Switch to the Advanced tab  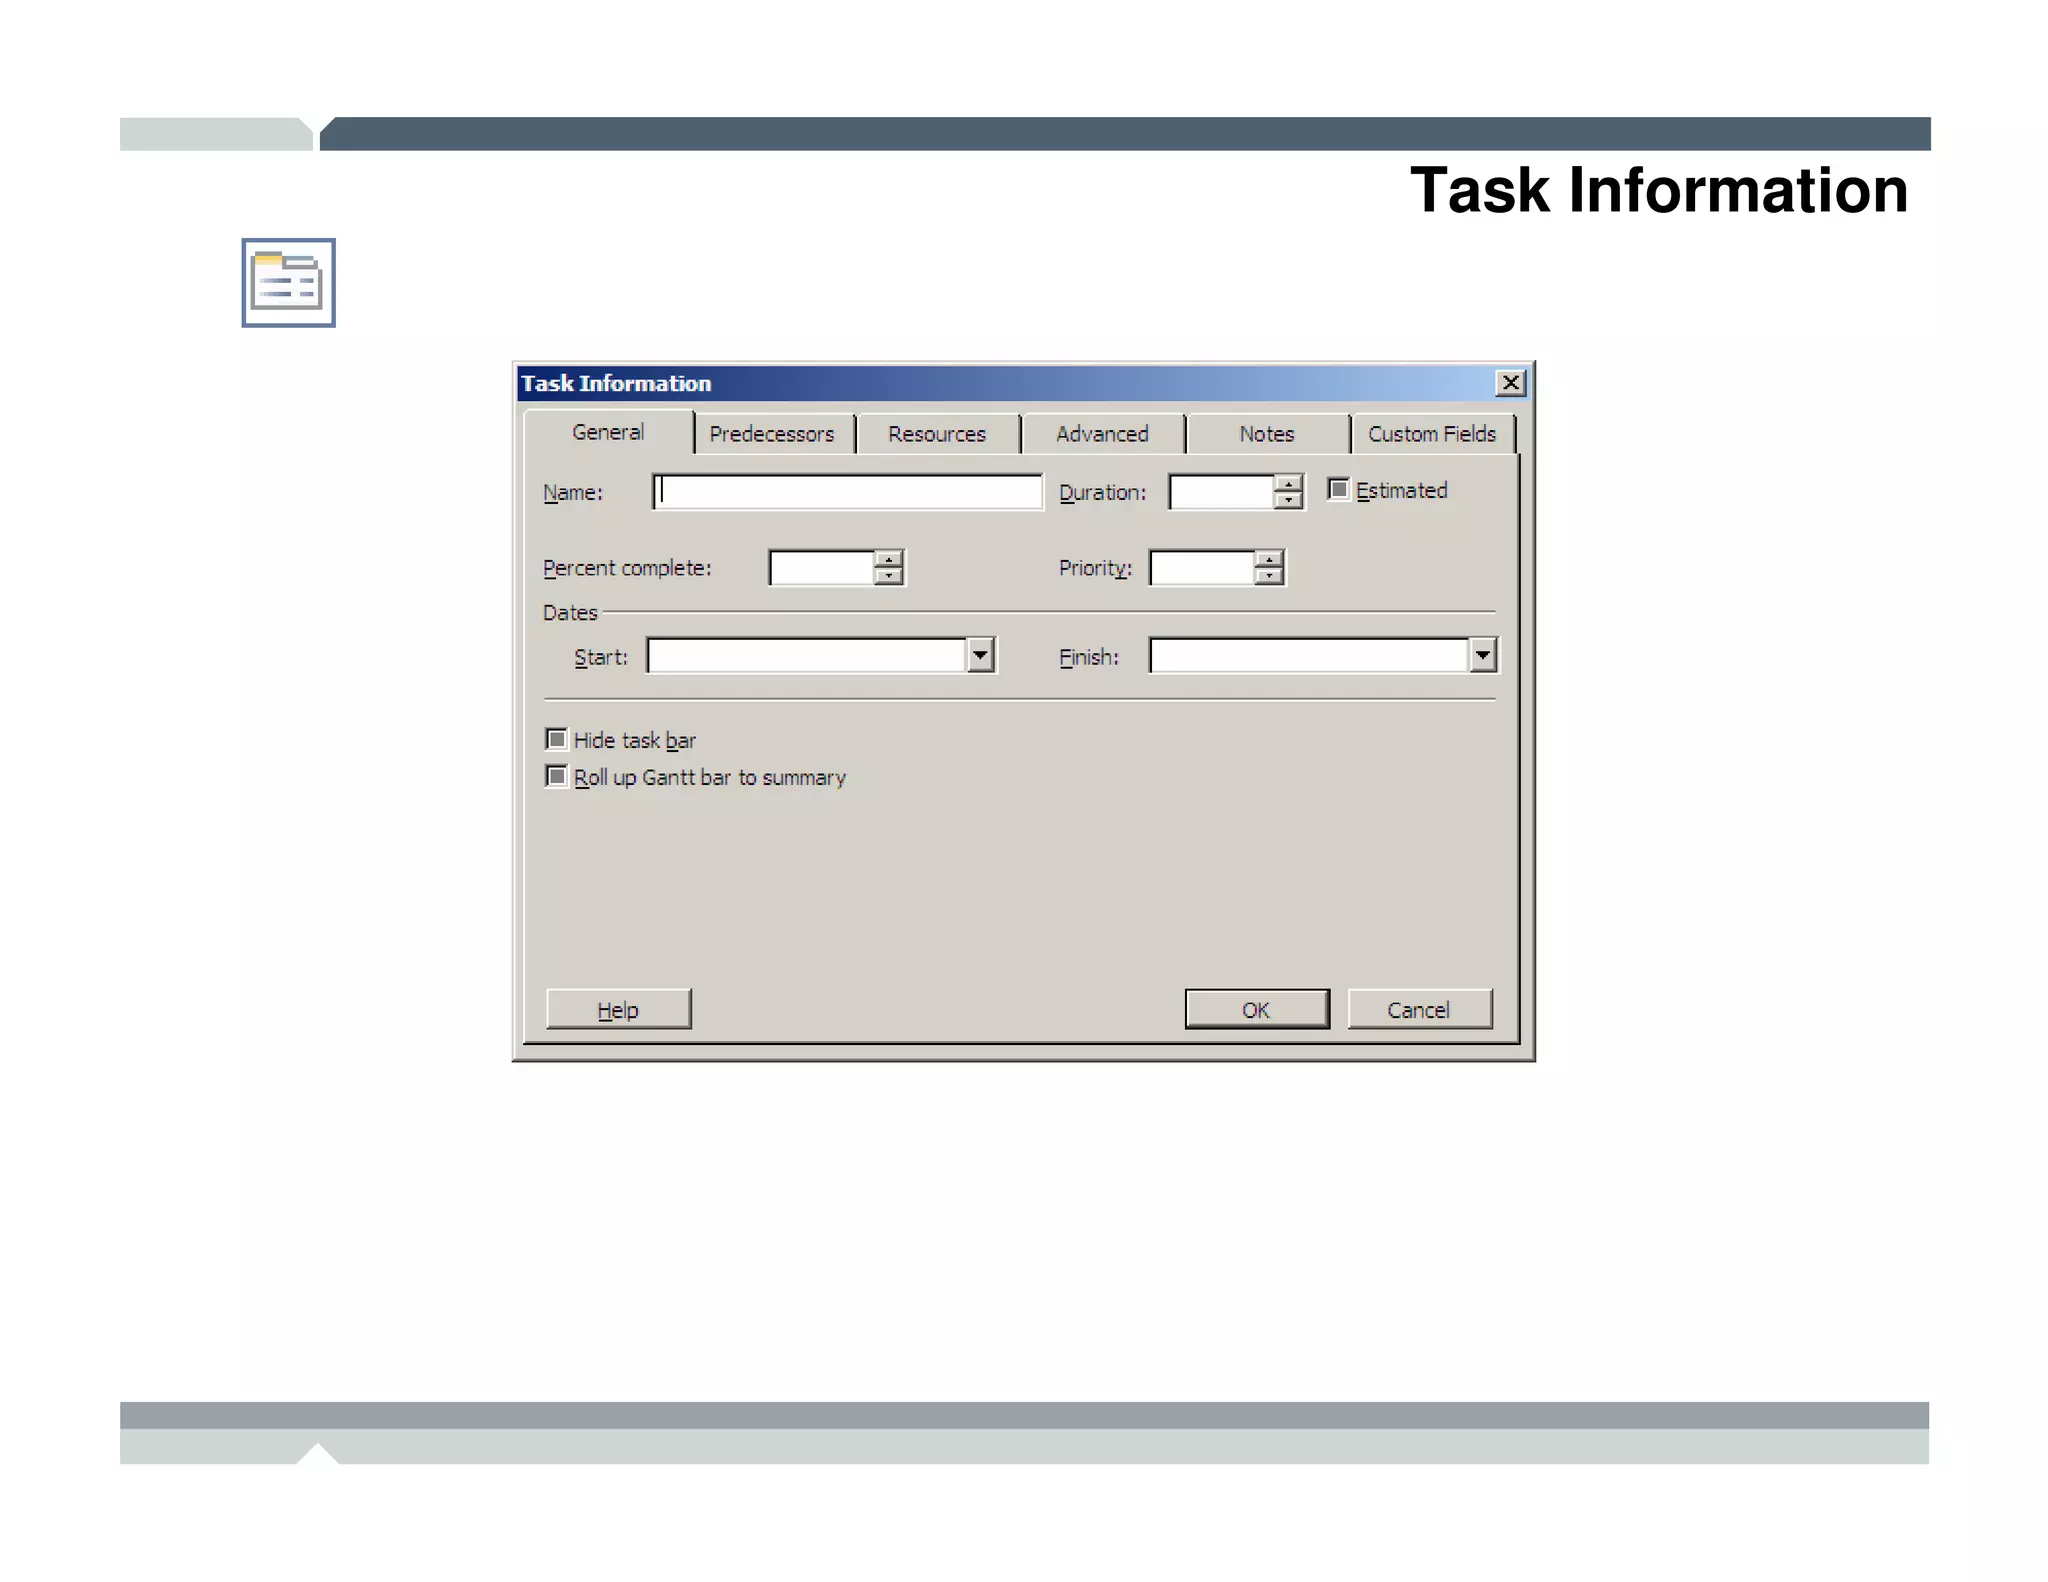[1102, 434]
